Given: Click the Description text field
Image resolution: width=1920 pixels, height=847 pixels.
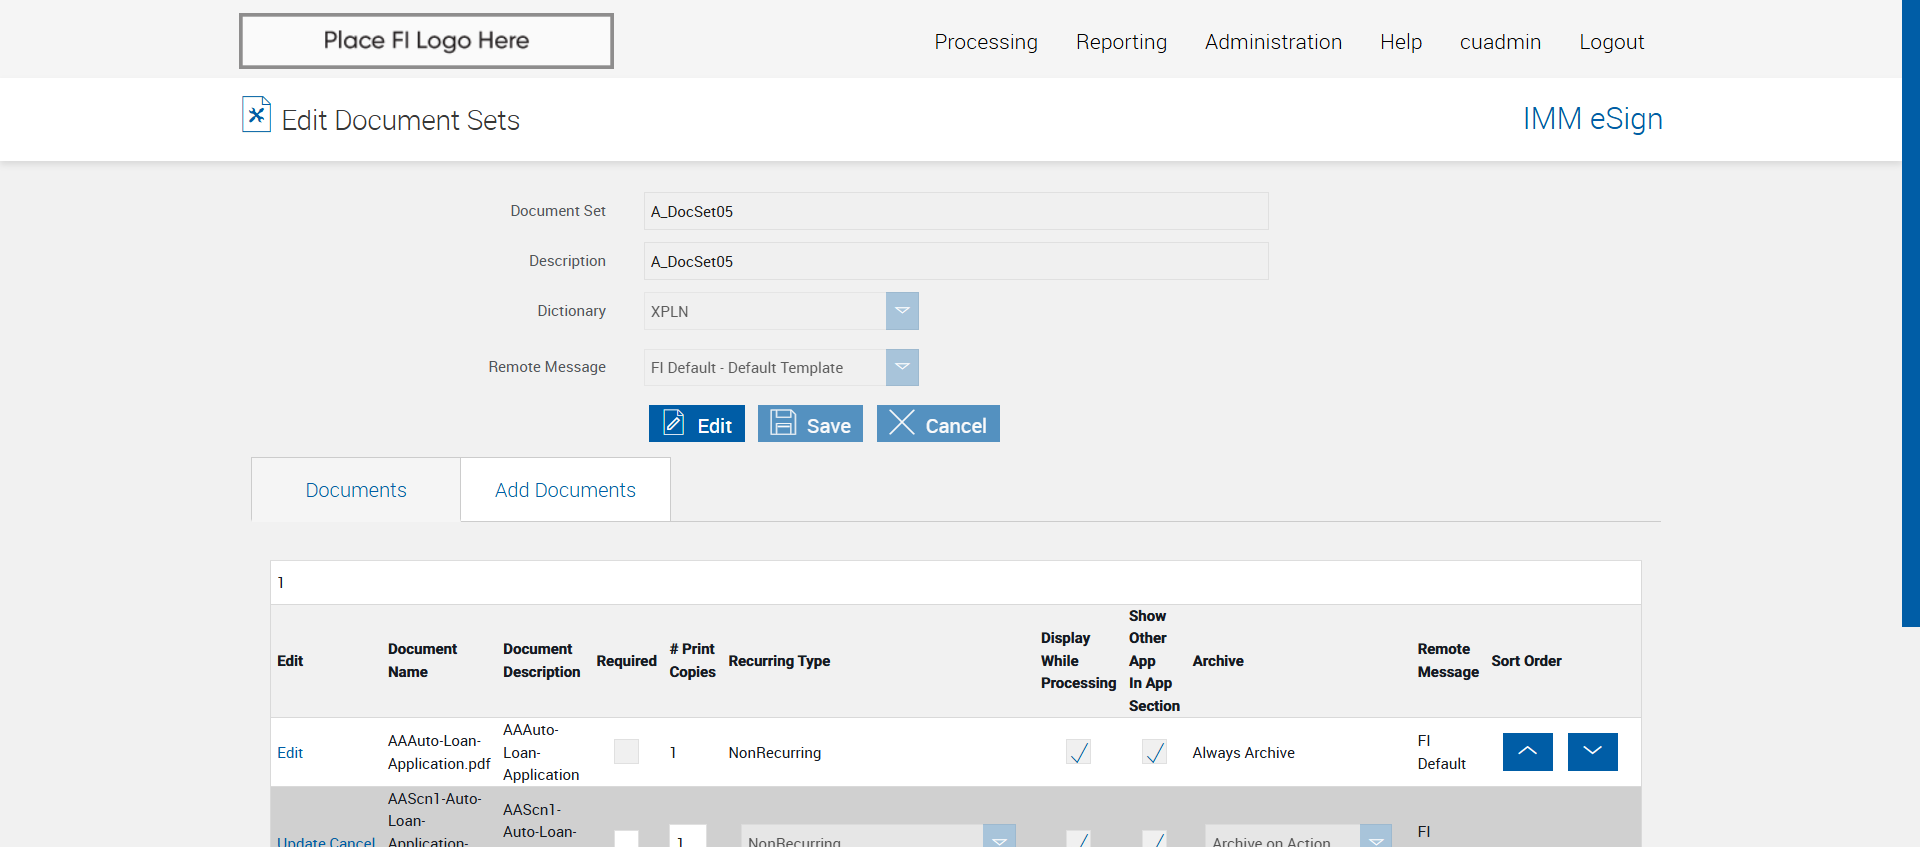Looking at the screenshot, I should pyautogui.click(x=956, y=261).
